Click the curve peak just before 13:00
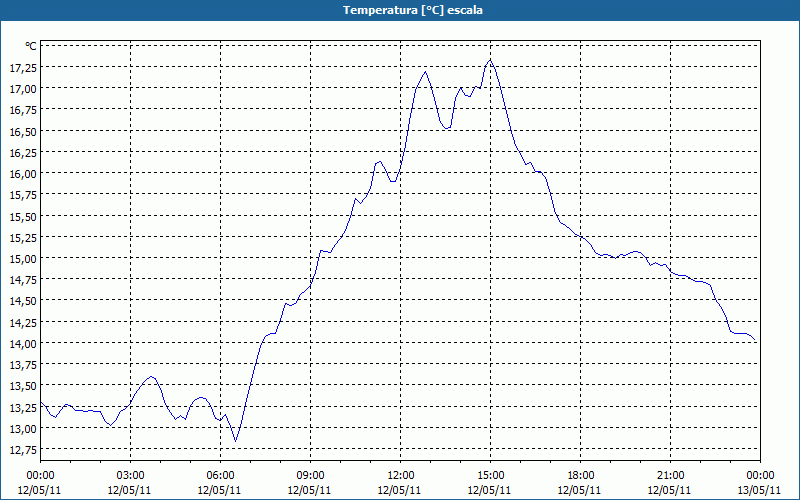The height and width of the screenshot is (500, 800). (425, 72)
